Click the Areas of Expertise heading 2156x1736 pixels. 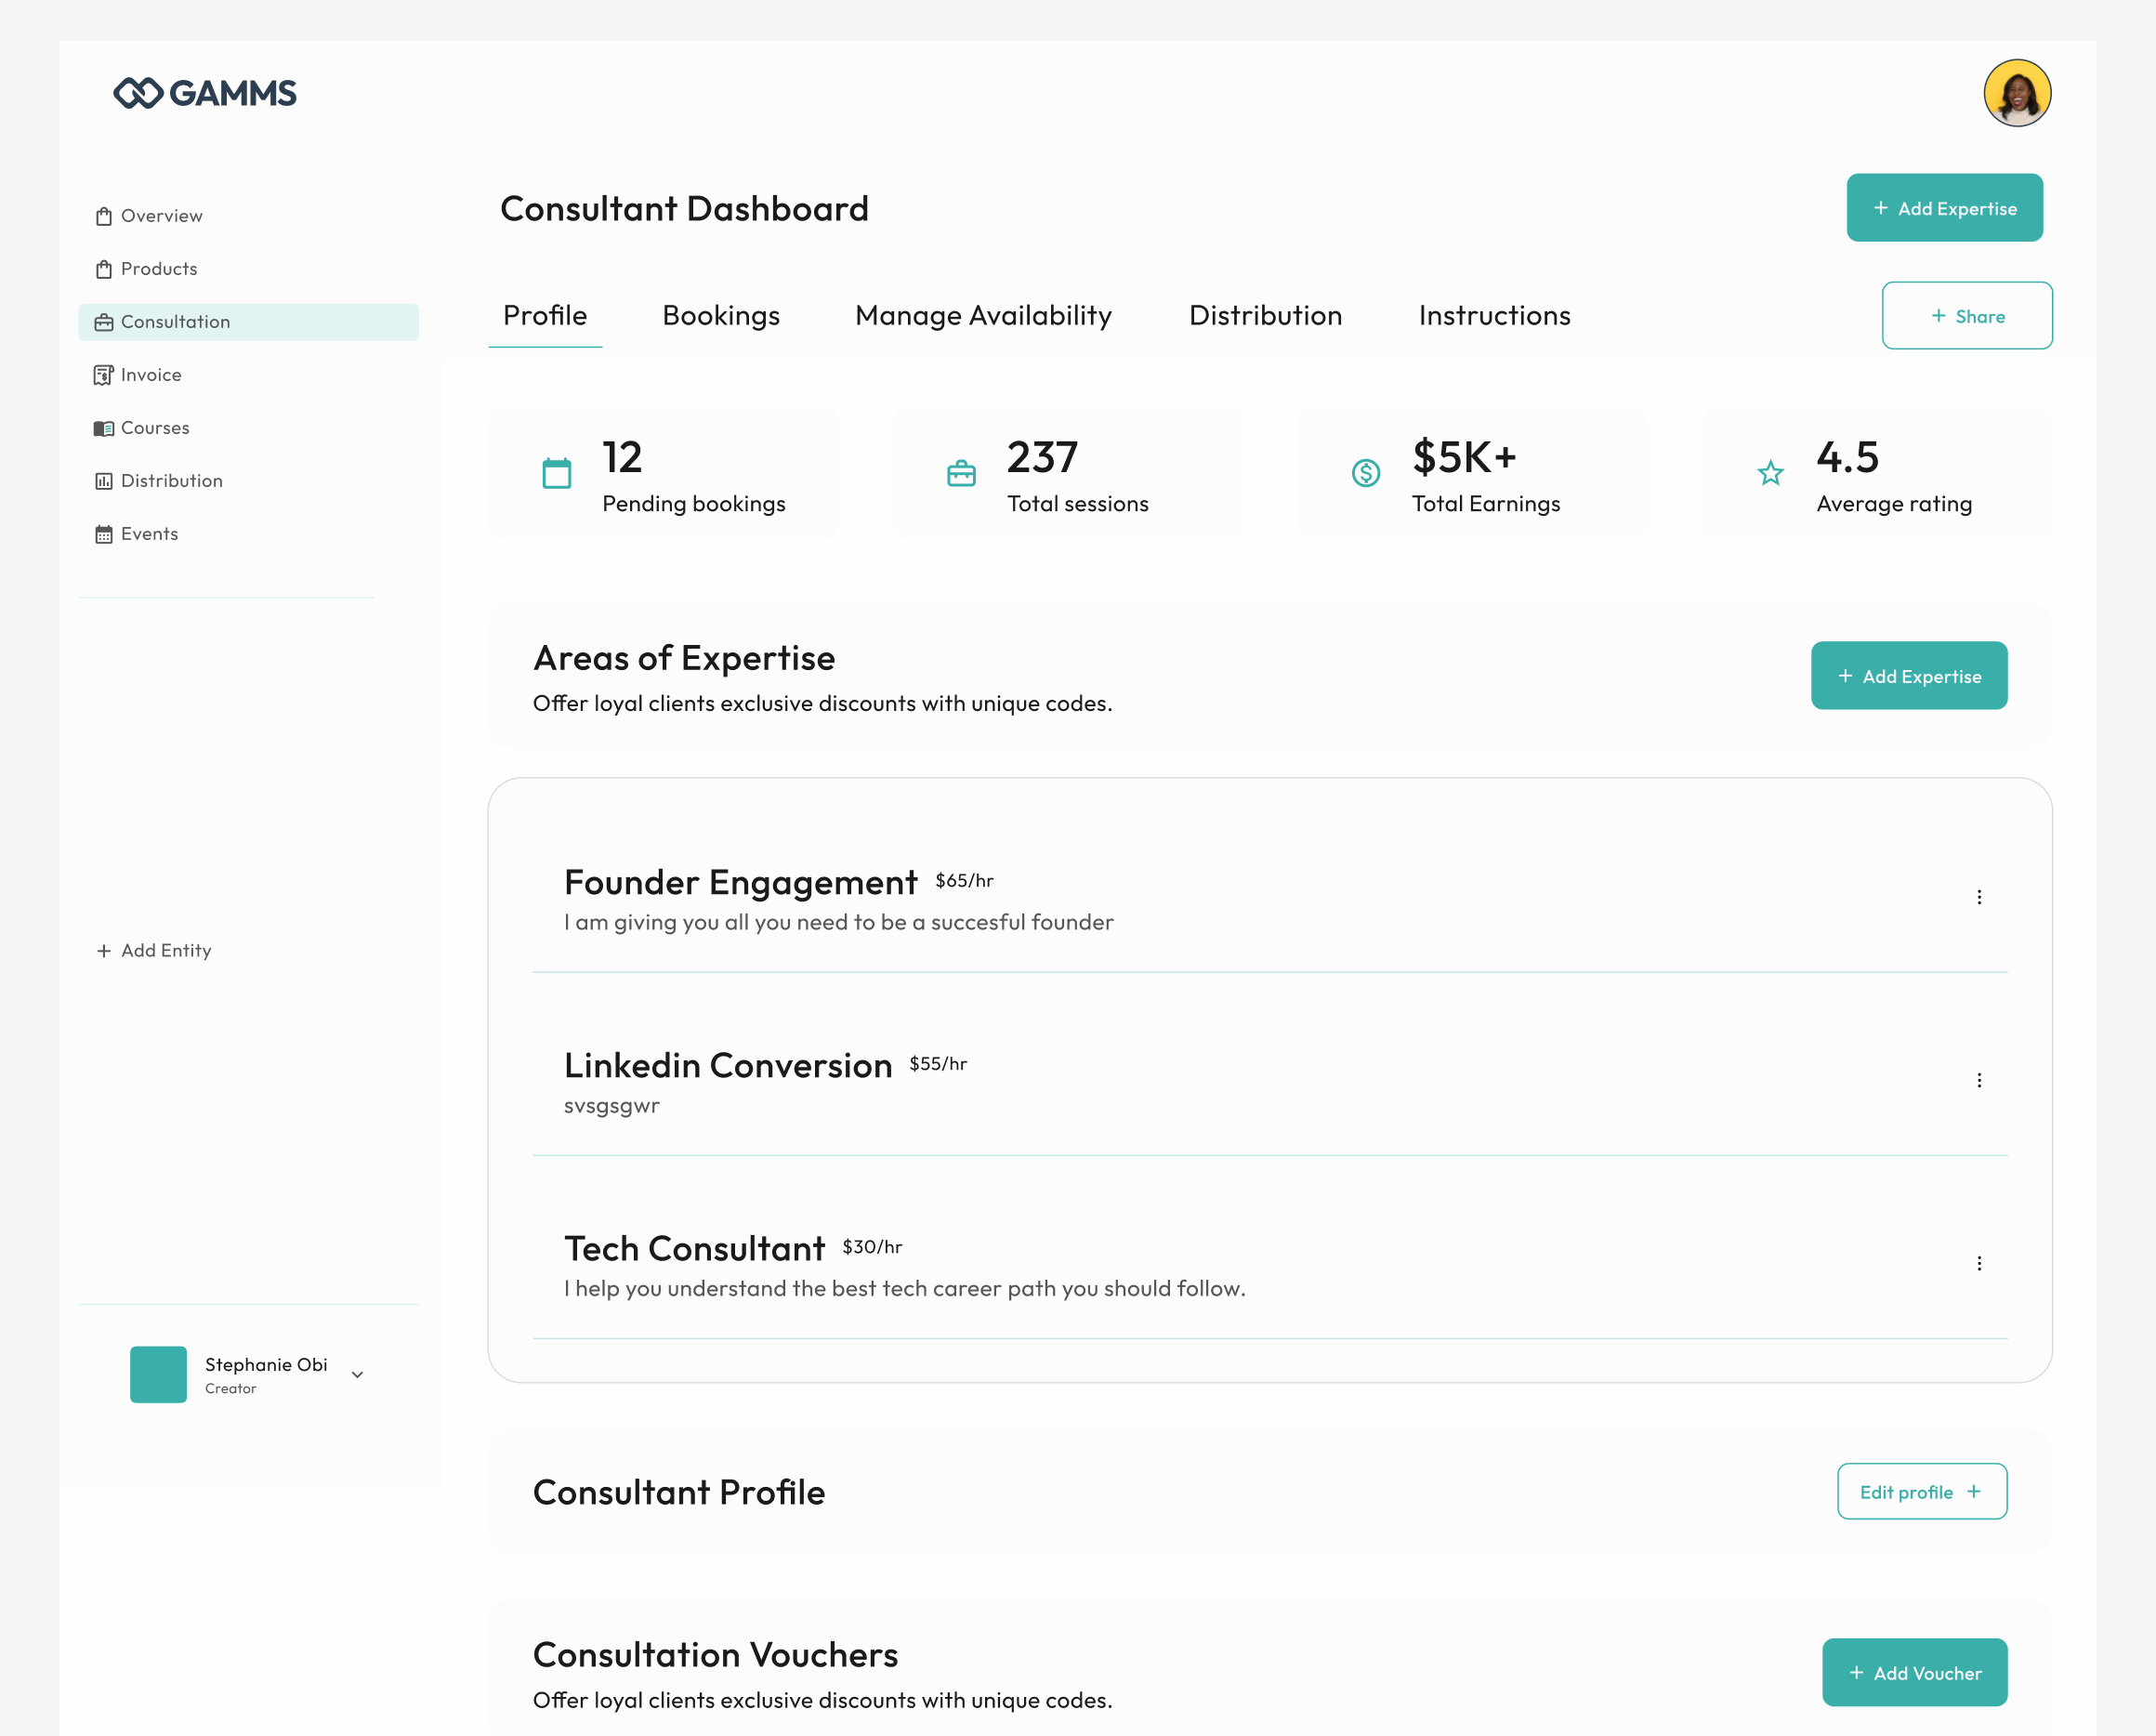tap(684, 658)
